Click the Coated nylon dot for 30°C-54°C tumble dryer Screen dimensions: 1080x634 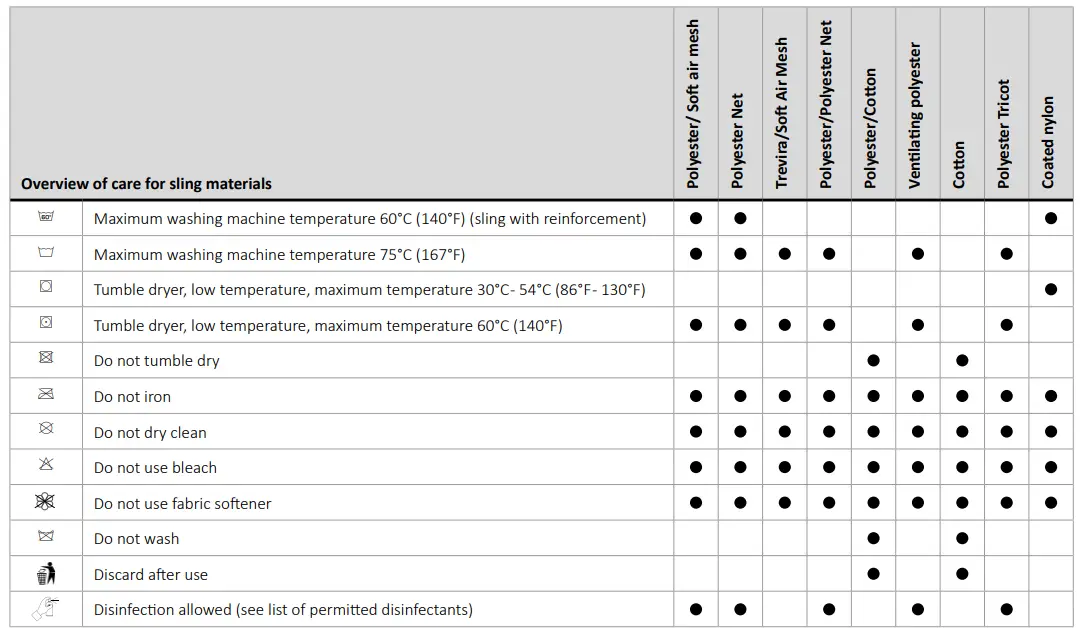[x=1050, y=289]
